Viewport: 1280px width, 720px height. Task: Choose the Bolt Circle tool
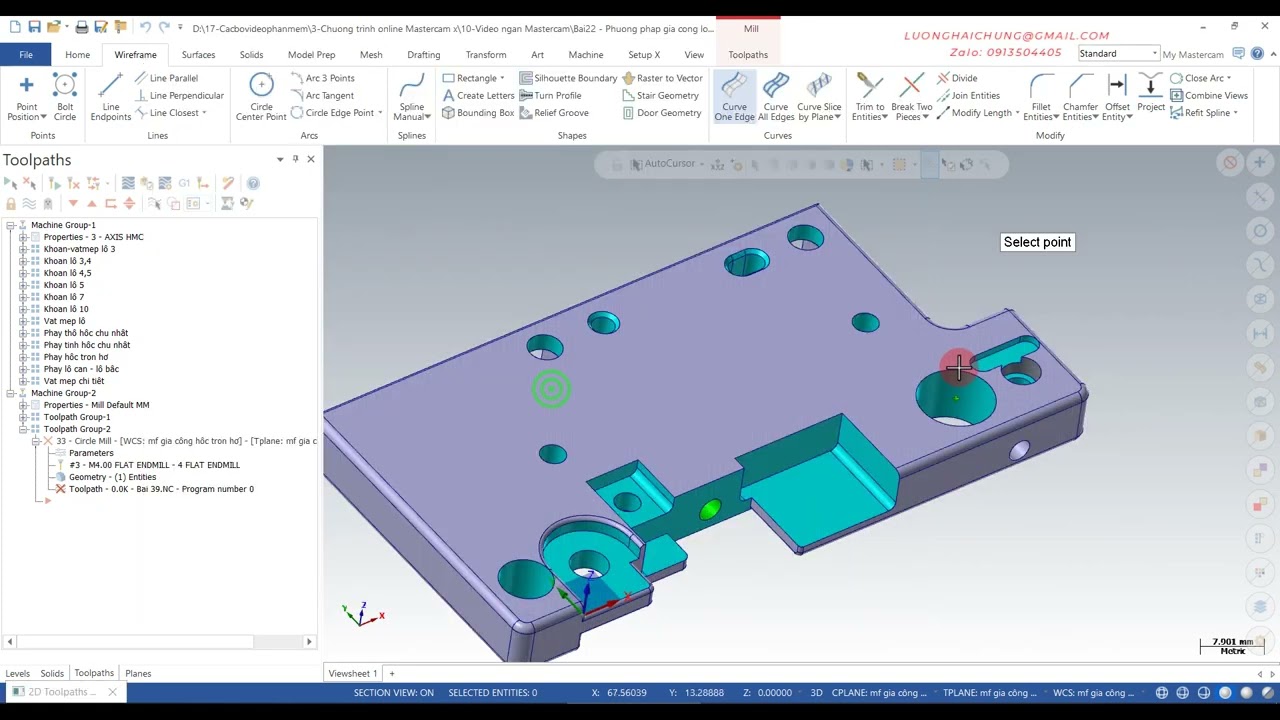pos(65,97)
